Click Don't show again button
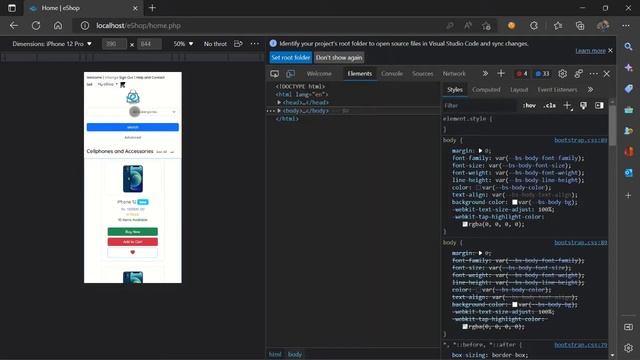Viewport: 640px width, 360px height. tap(339, 58)
